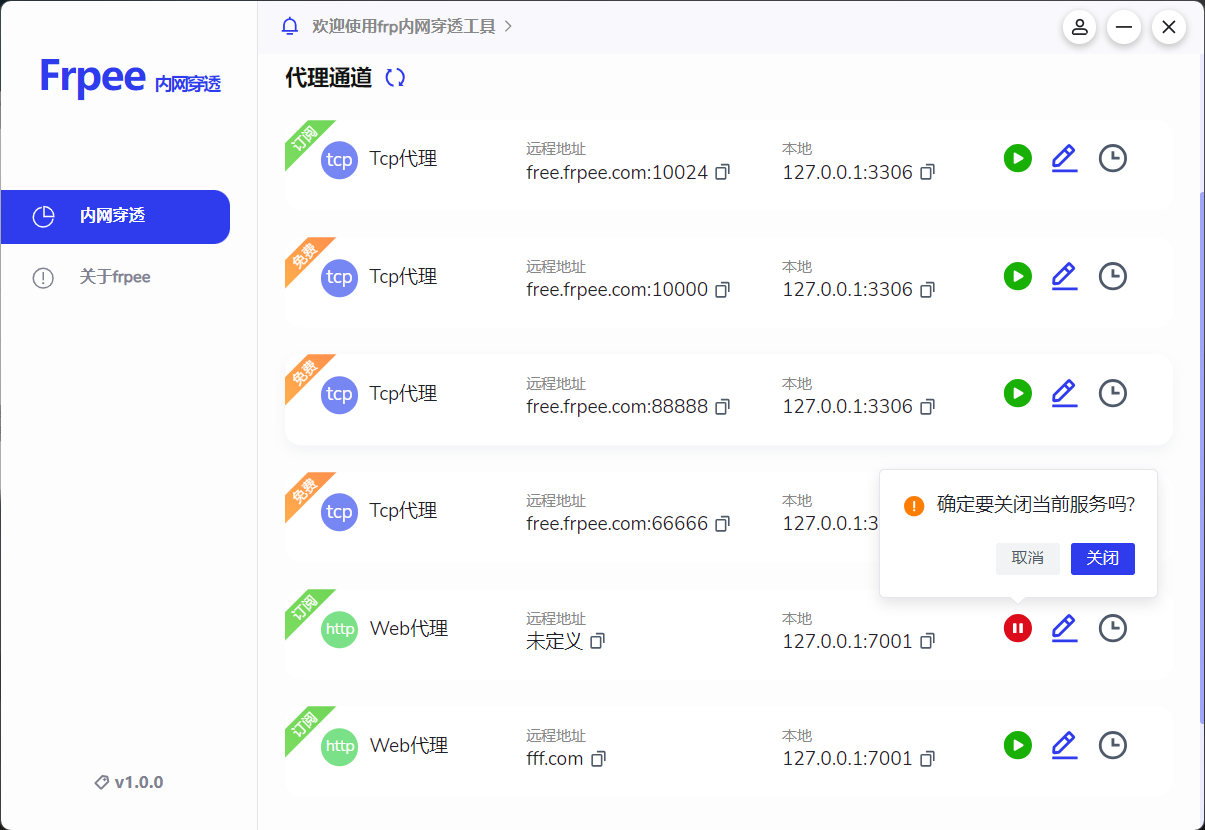Copy the 未定义 remote address

click(597, 641)
